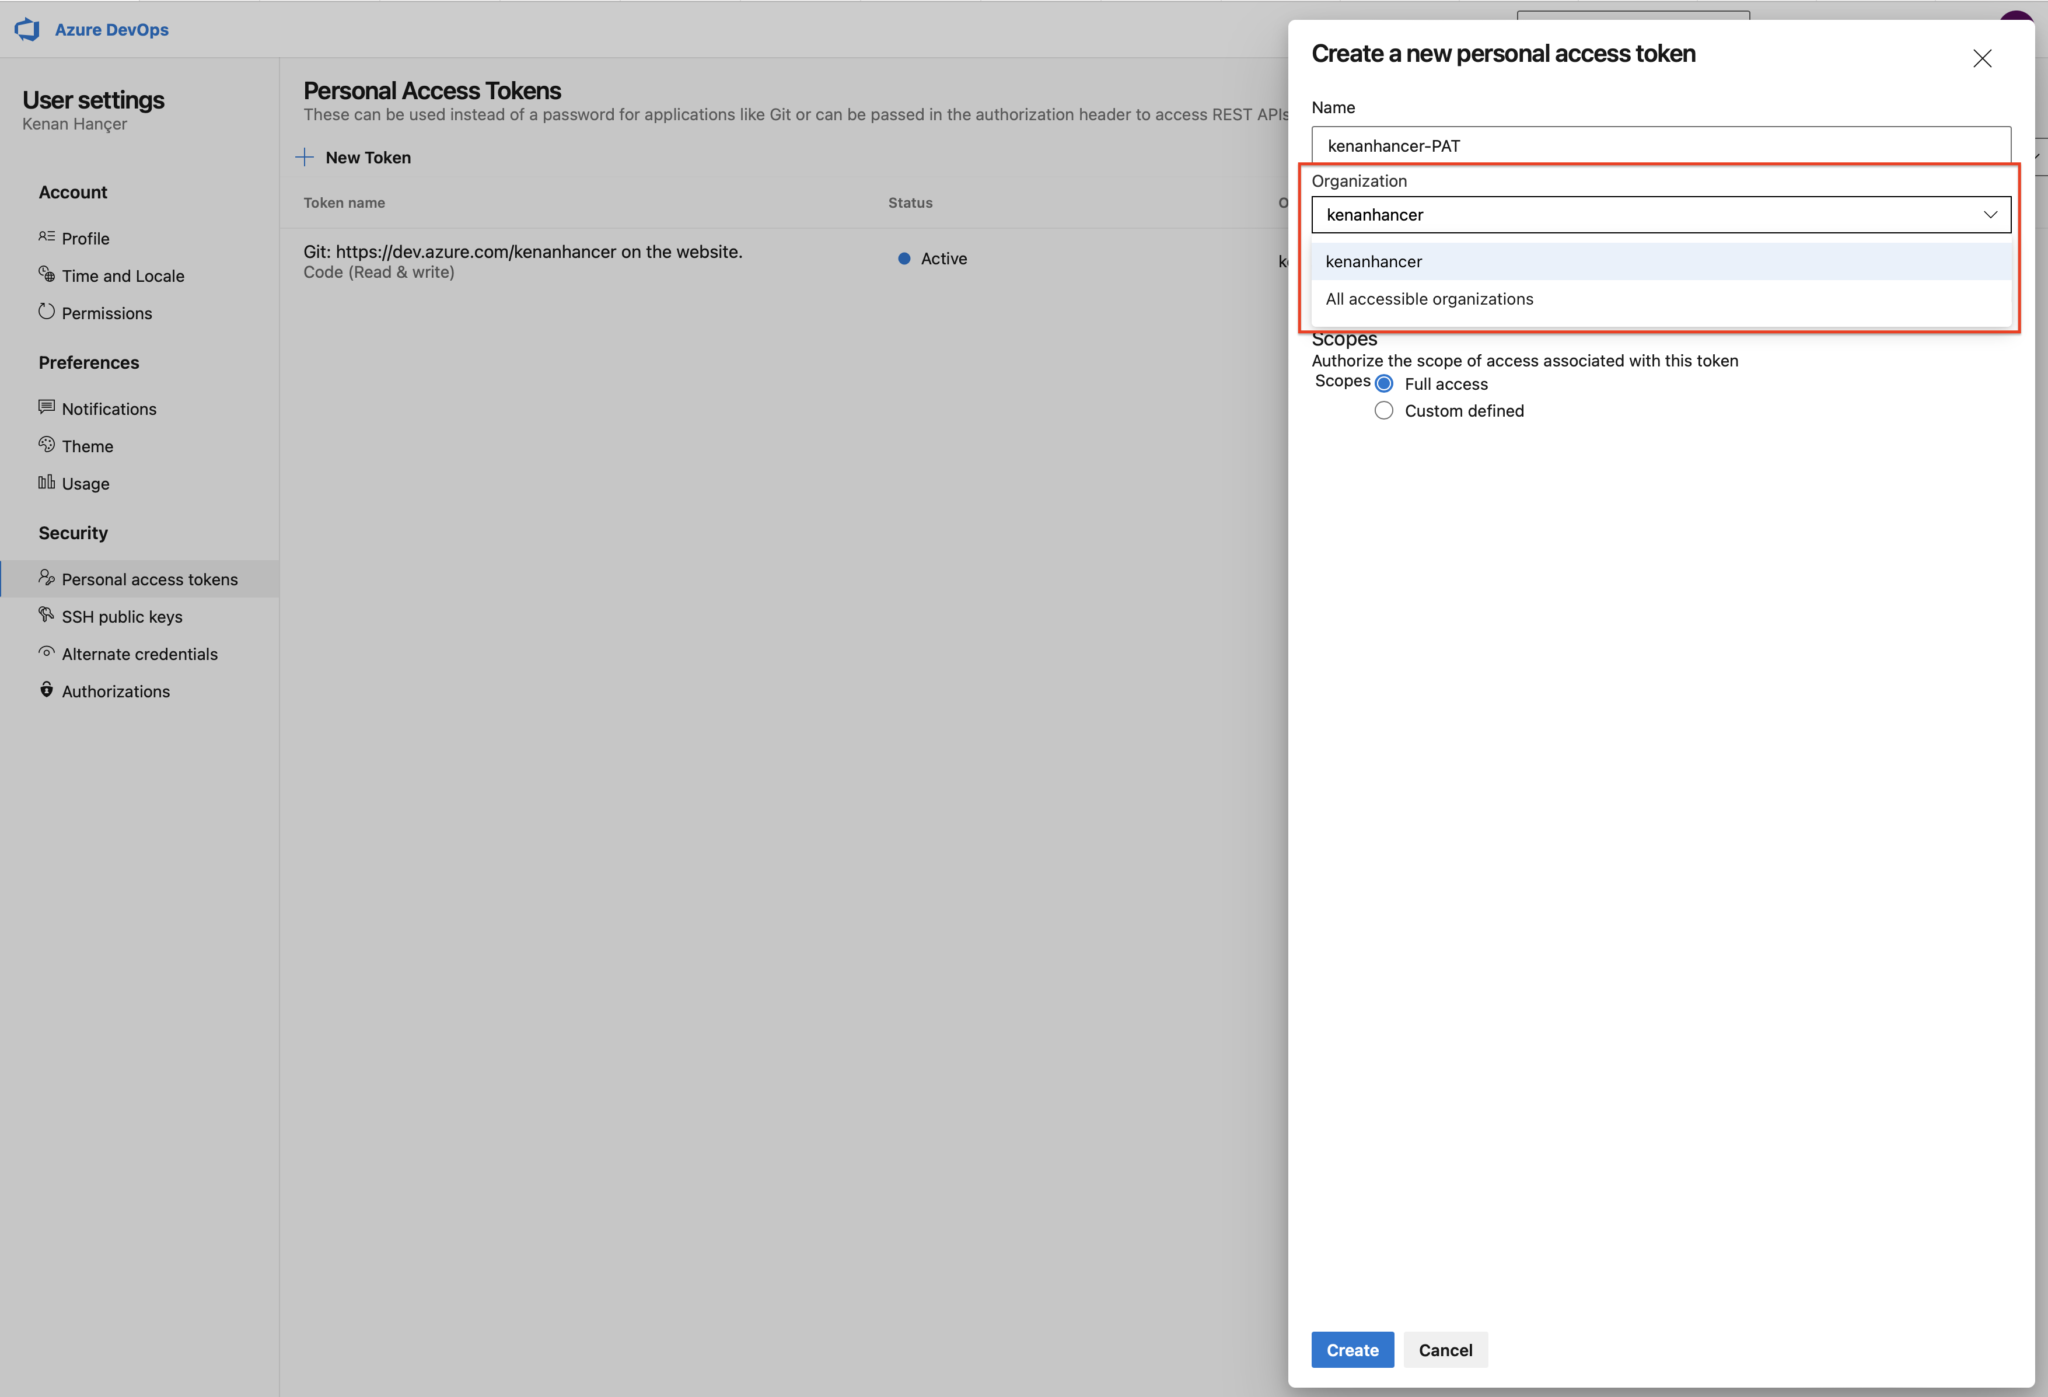Click the Theme palette icon

[x=46, y=445]
